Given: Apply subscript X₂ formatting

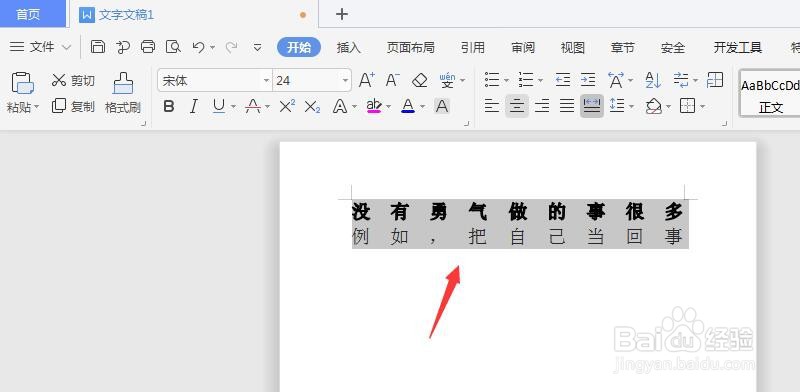Looking at the screenshot, I should pyautogui.click(x=312, y=107).
